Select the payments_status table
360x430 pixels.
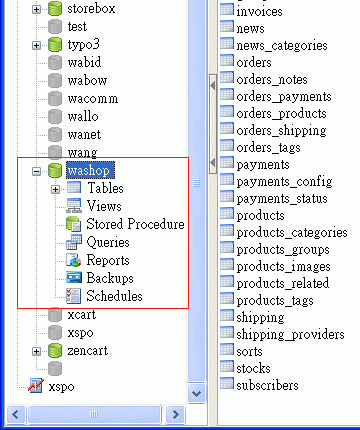[x=282, y=199]
